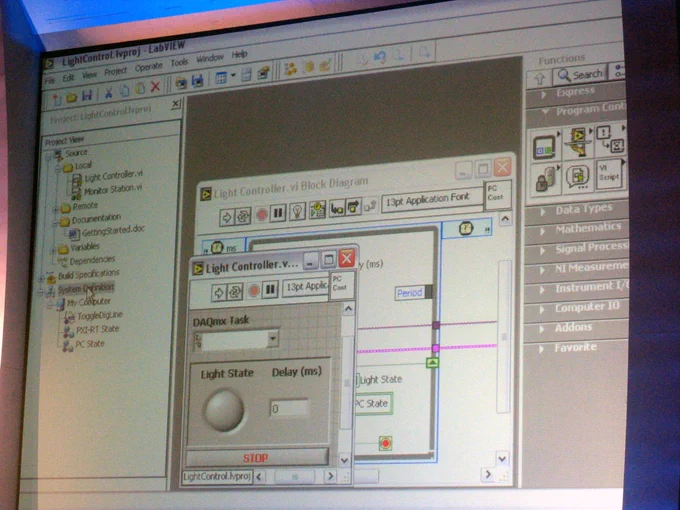Select PXI-RT State tree item
This screenshot has width=680, height=510.
tap(97, 330)
